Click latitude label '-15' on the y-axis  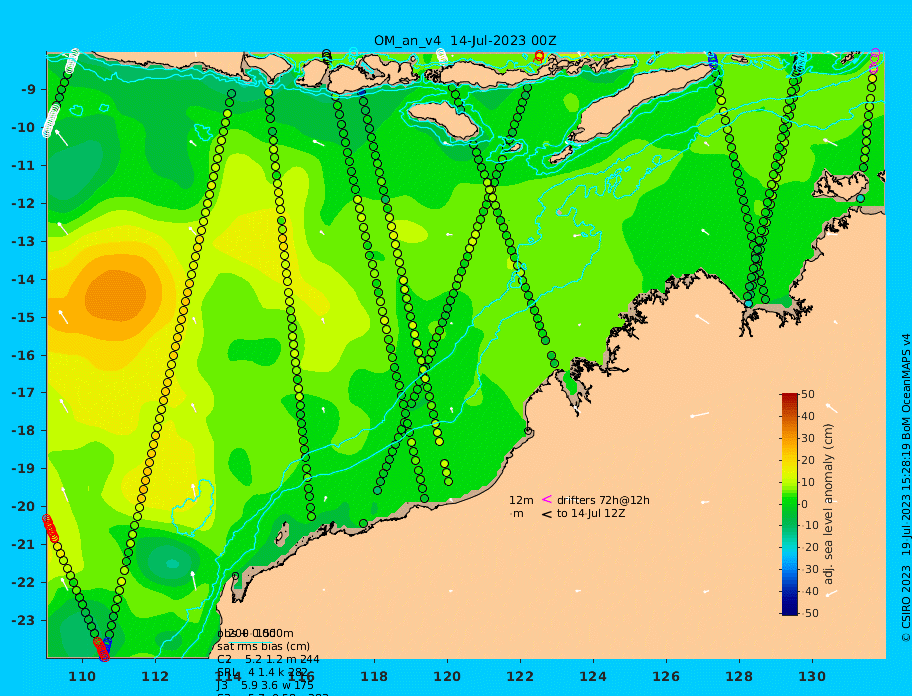point(24,317)
